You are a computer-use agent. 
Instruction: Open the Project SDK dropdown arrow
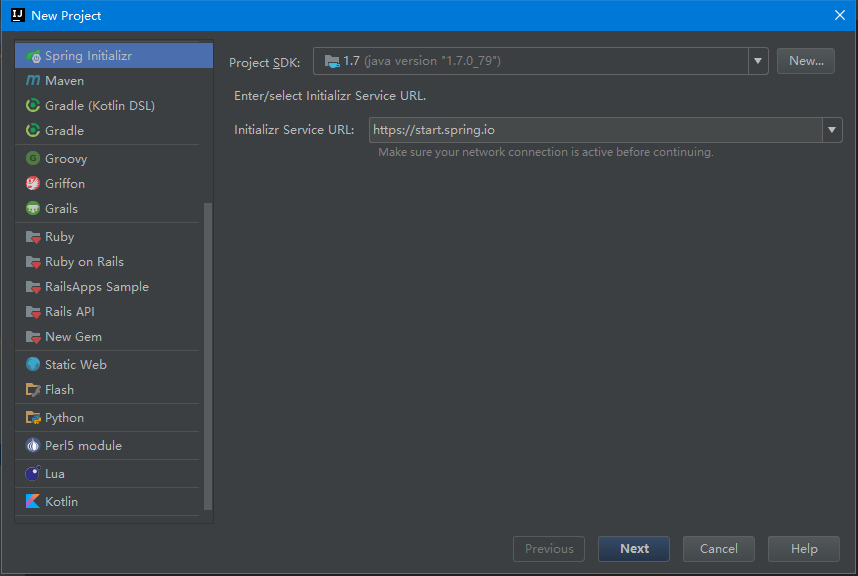[758, 61]
